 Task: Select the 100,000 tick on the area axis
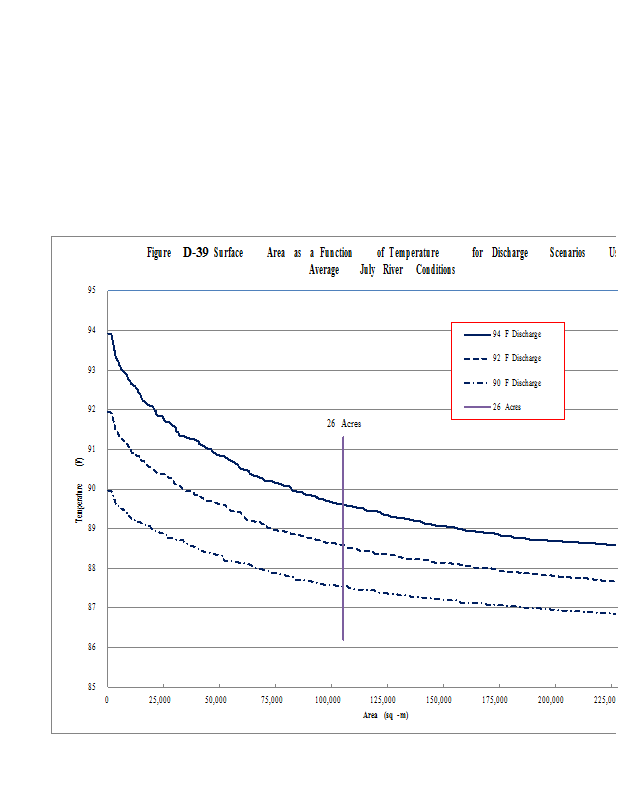(x=329, y=700)
